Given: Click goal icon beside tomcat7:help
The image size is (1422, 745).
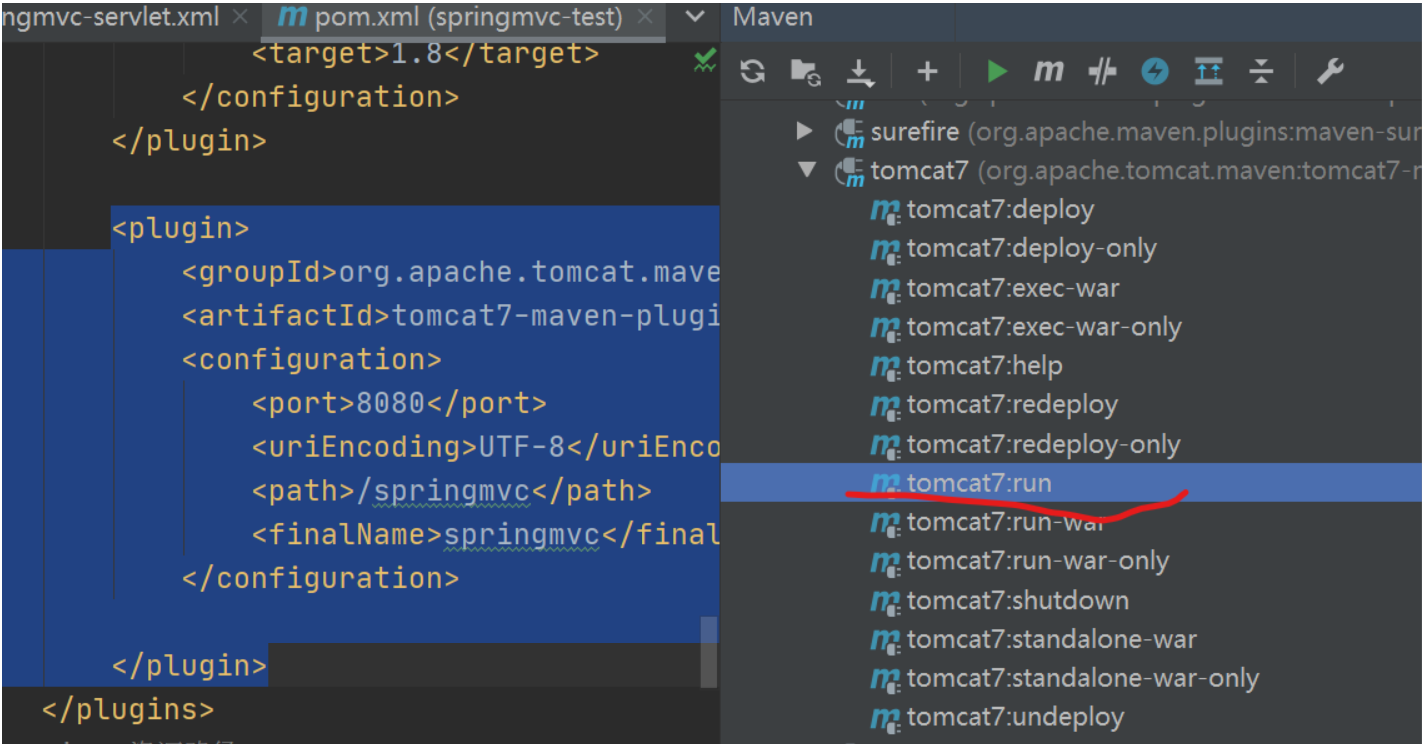Looking at the screenshot, I should tap(885, 367).
